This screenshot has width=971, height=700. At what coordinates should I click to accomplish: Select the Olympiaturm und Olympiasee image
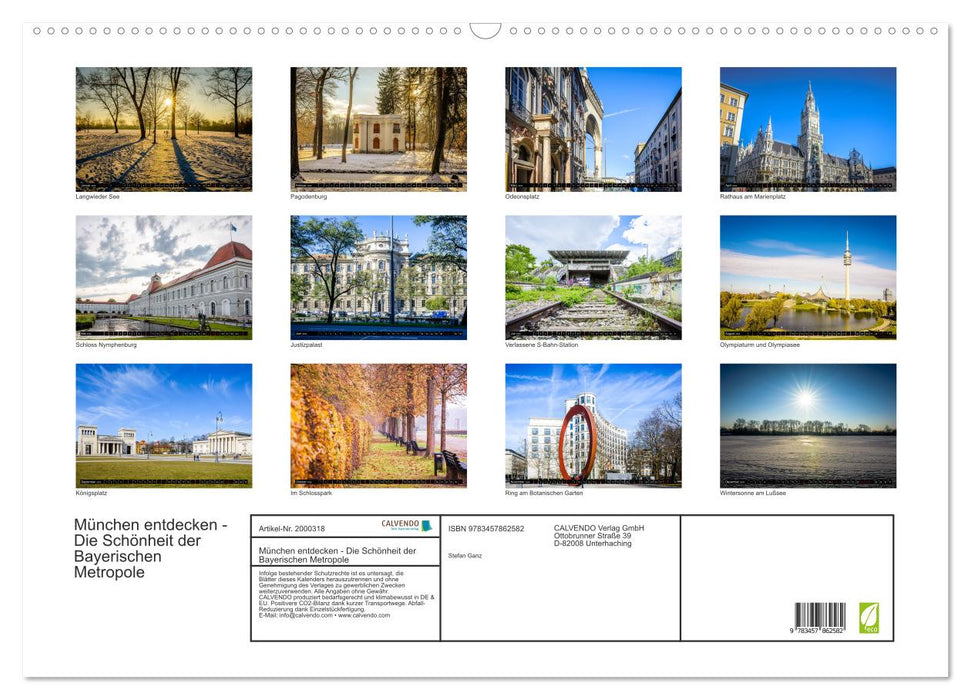coord(808,276)
